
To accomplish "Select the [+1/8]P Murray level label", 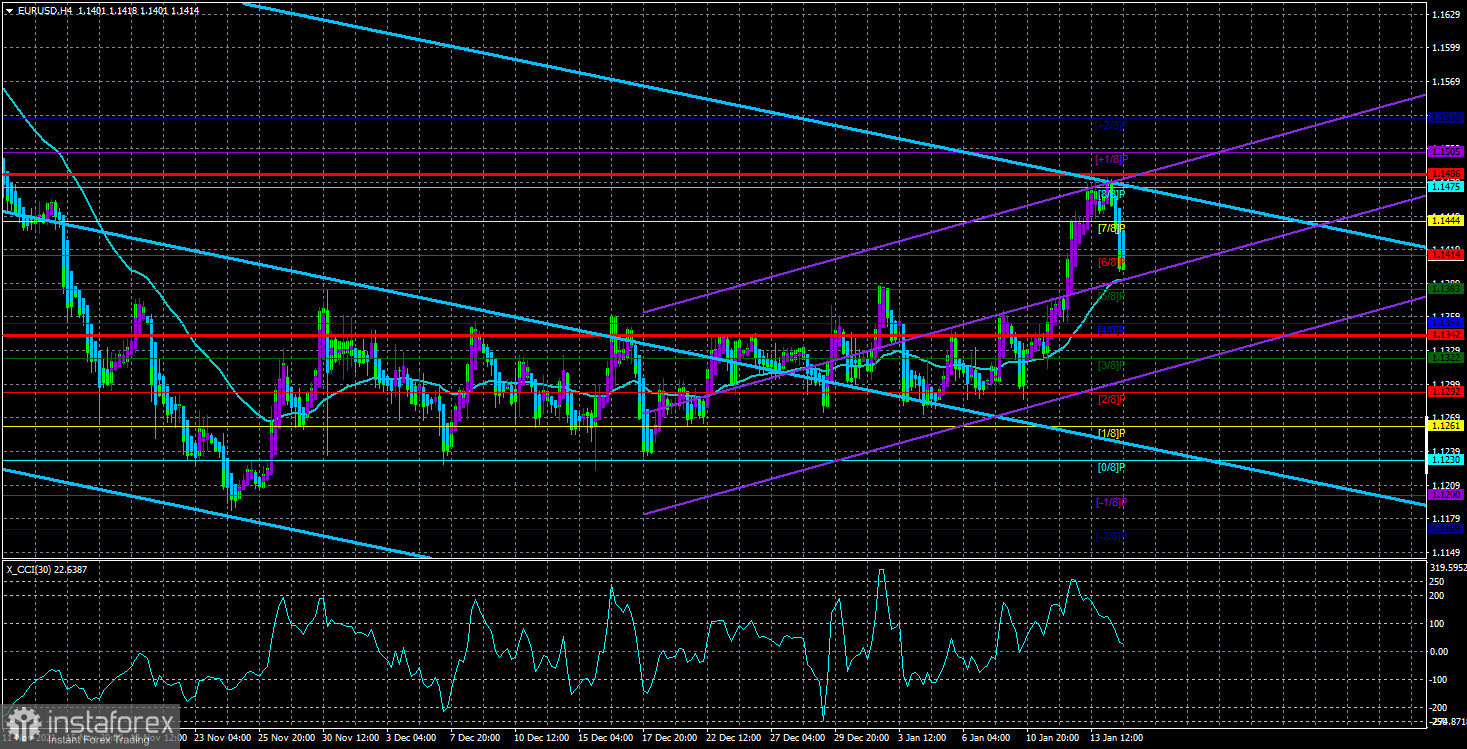I will click(x=1110, y=159).
